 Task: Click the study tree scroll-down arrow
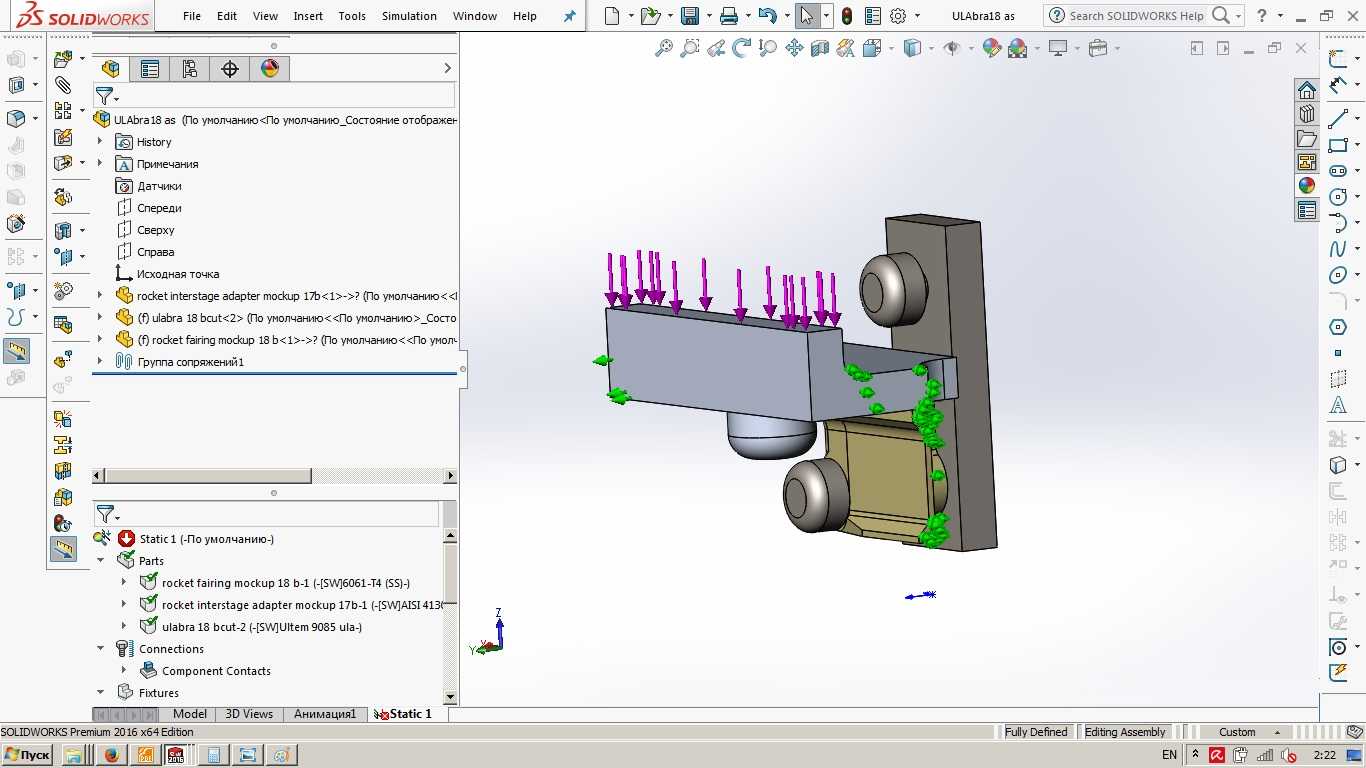[x=450, y=697]
